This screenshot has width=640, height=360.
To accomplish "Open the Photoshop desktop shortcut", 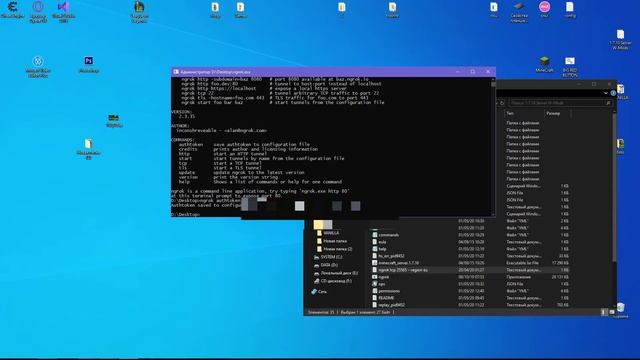I will [89, 64].
